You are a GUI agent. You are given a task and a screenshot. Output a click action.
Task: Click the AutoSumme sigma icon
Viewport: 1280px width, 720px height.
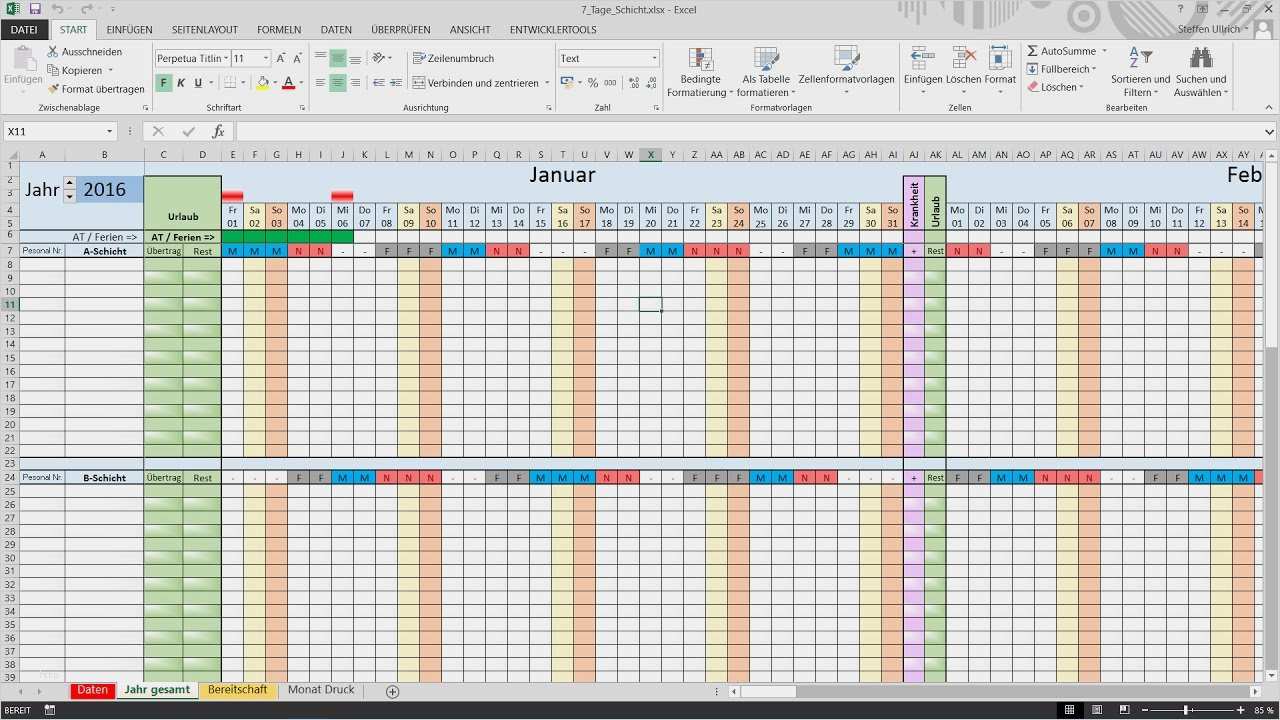tap(1033, 51)
